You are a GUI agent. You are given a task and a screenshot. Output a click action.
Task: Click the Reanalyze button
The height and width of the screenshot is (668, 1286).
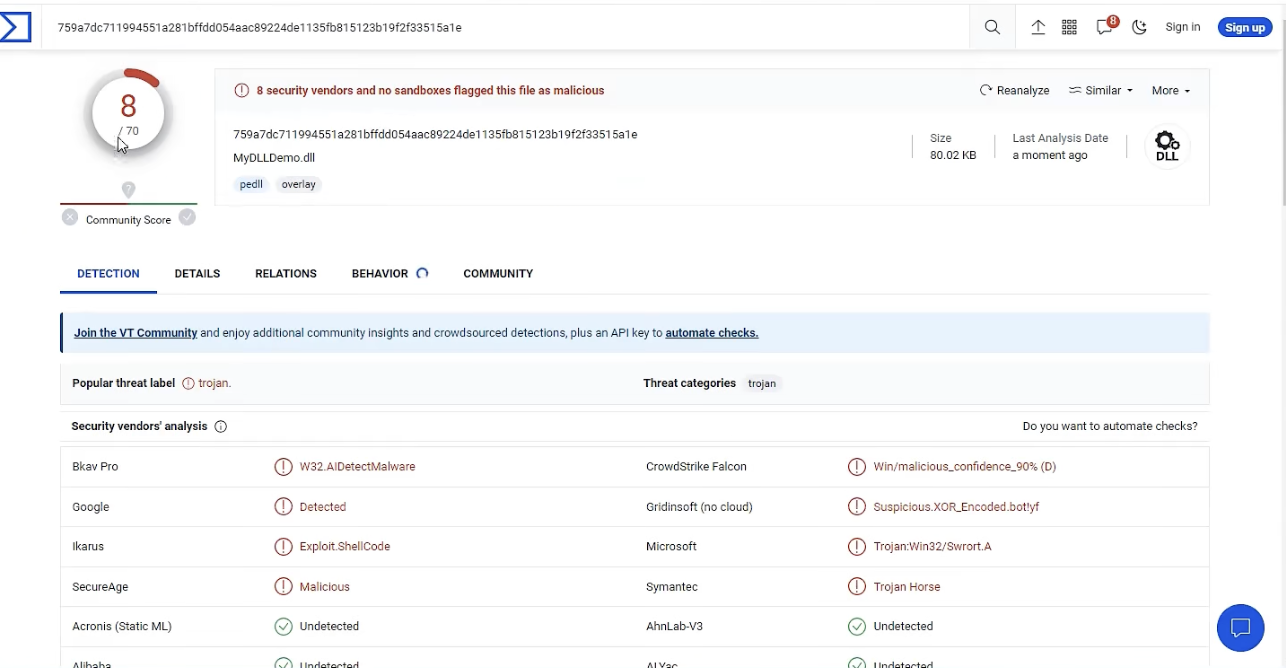coord(1014,90)
